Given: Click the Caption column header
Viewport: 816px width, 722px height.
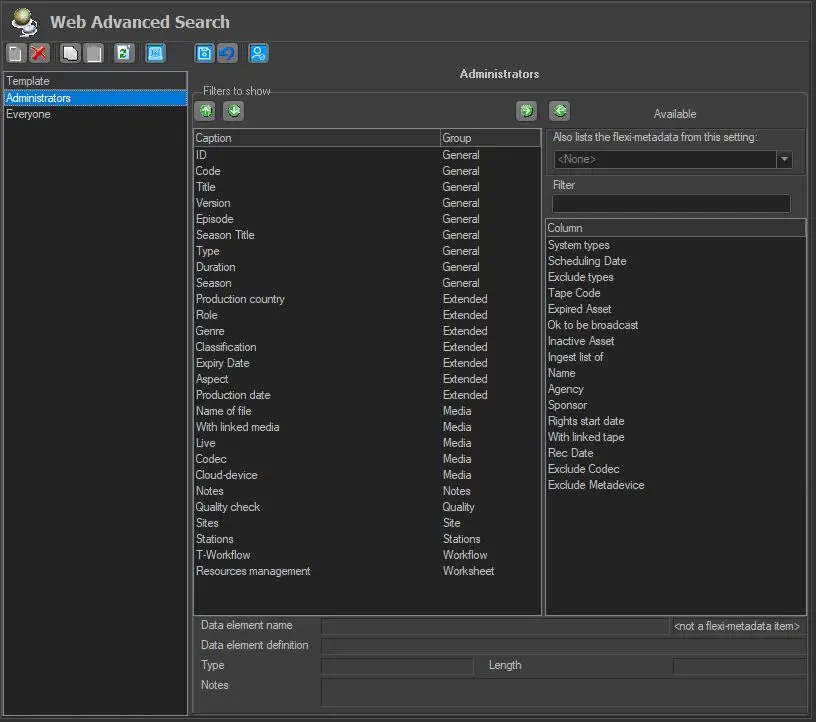Looking at the screenshot, I should coord(315,138).
